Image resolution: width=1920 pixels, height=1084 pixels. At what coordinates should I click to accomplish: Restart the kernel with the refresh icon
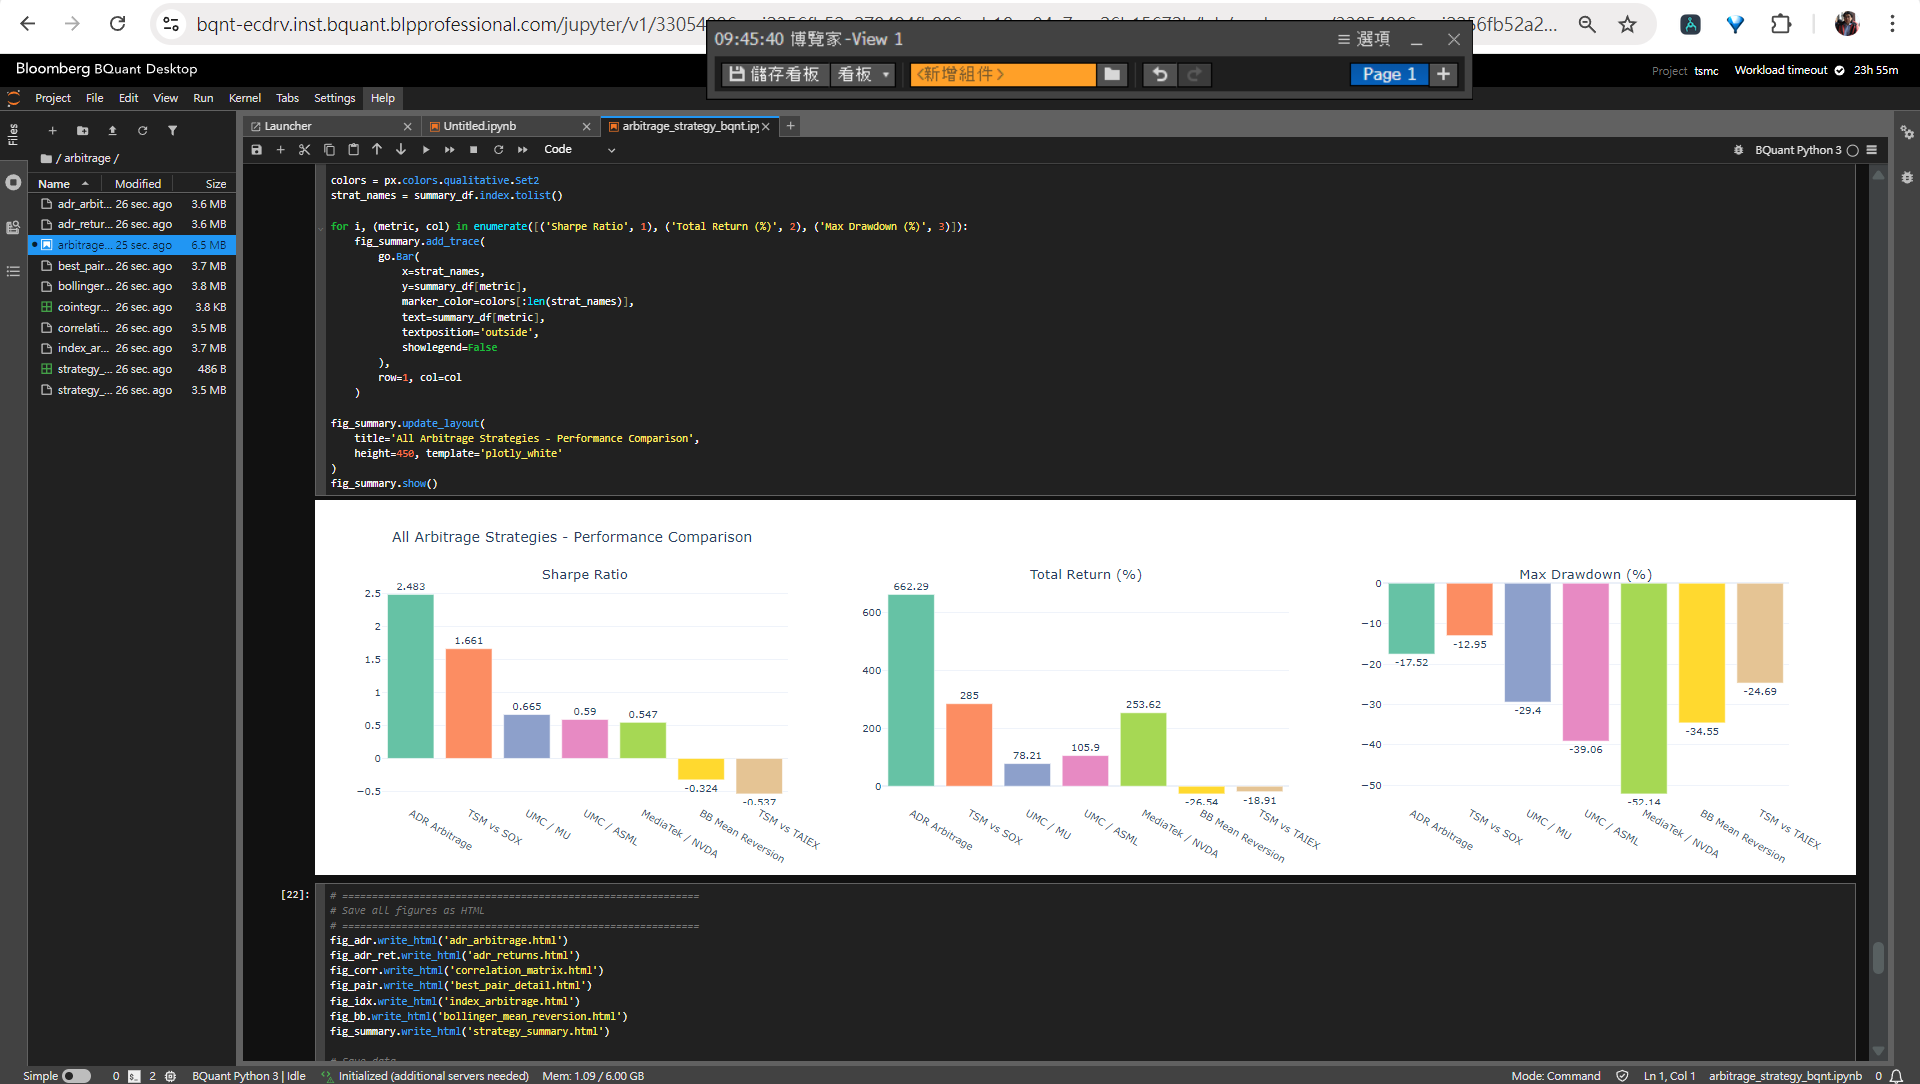(x=498, y=150)
